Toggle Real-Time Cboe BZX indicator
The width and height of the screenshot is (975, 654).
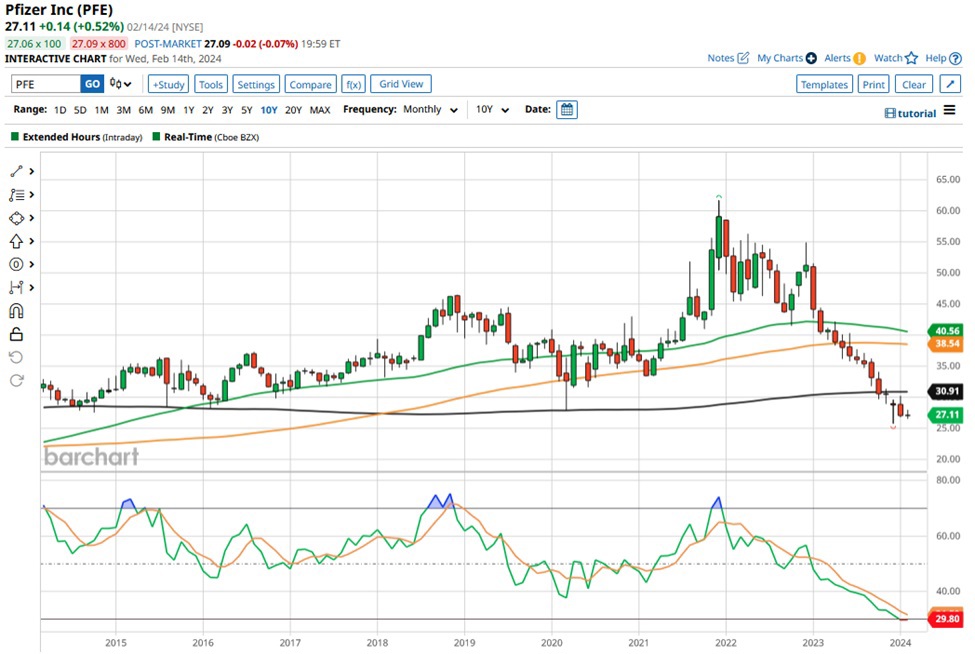click(156, 136)
